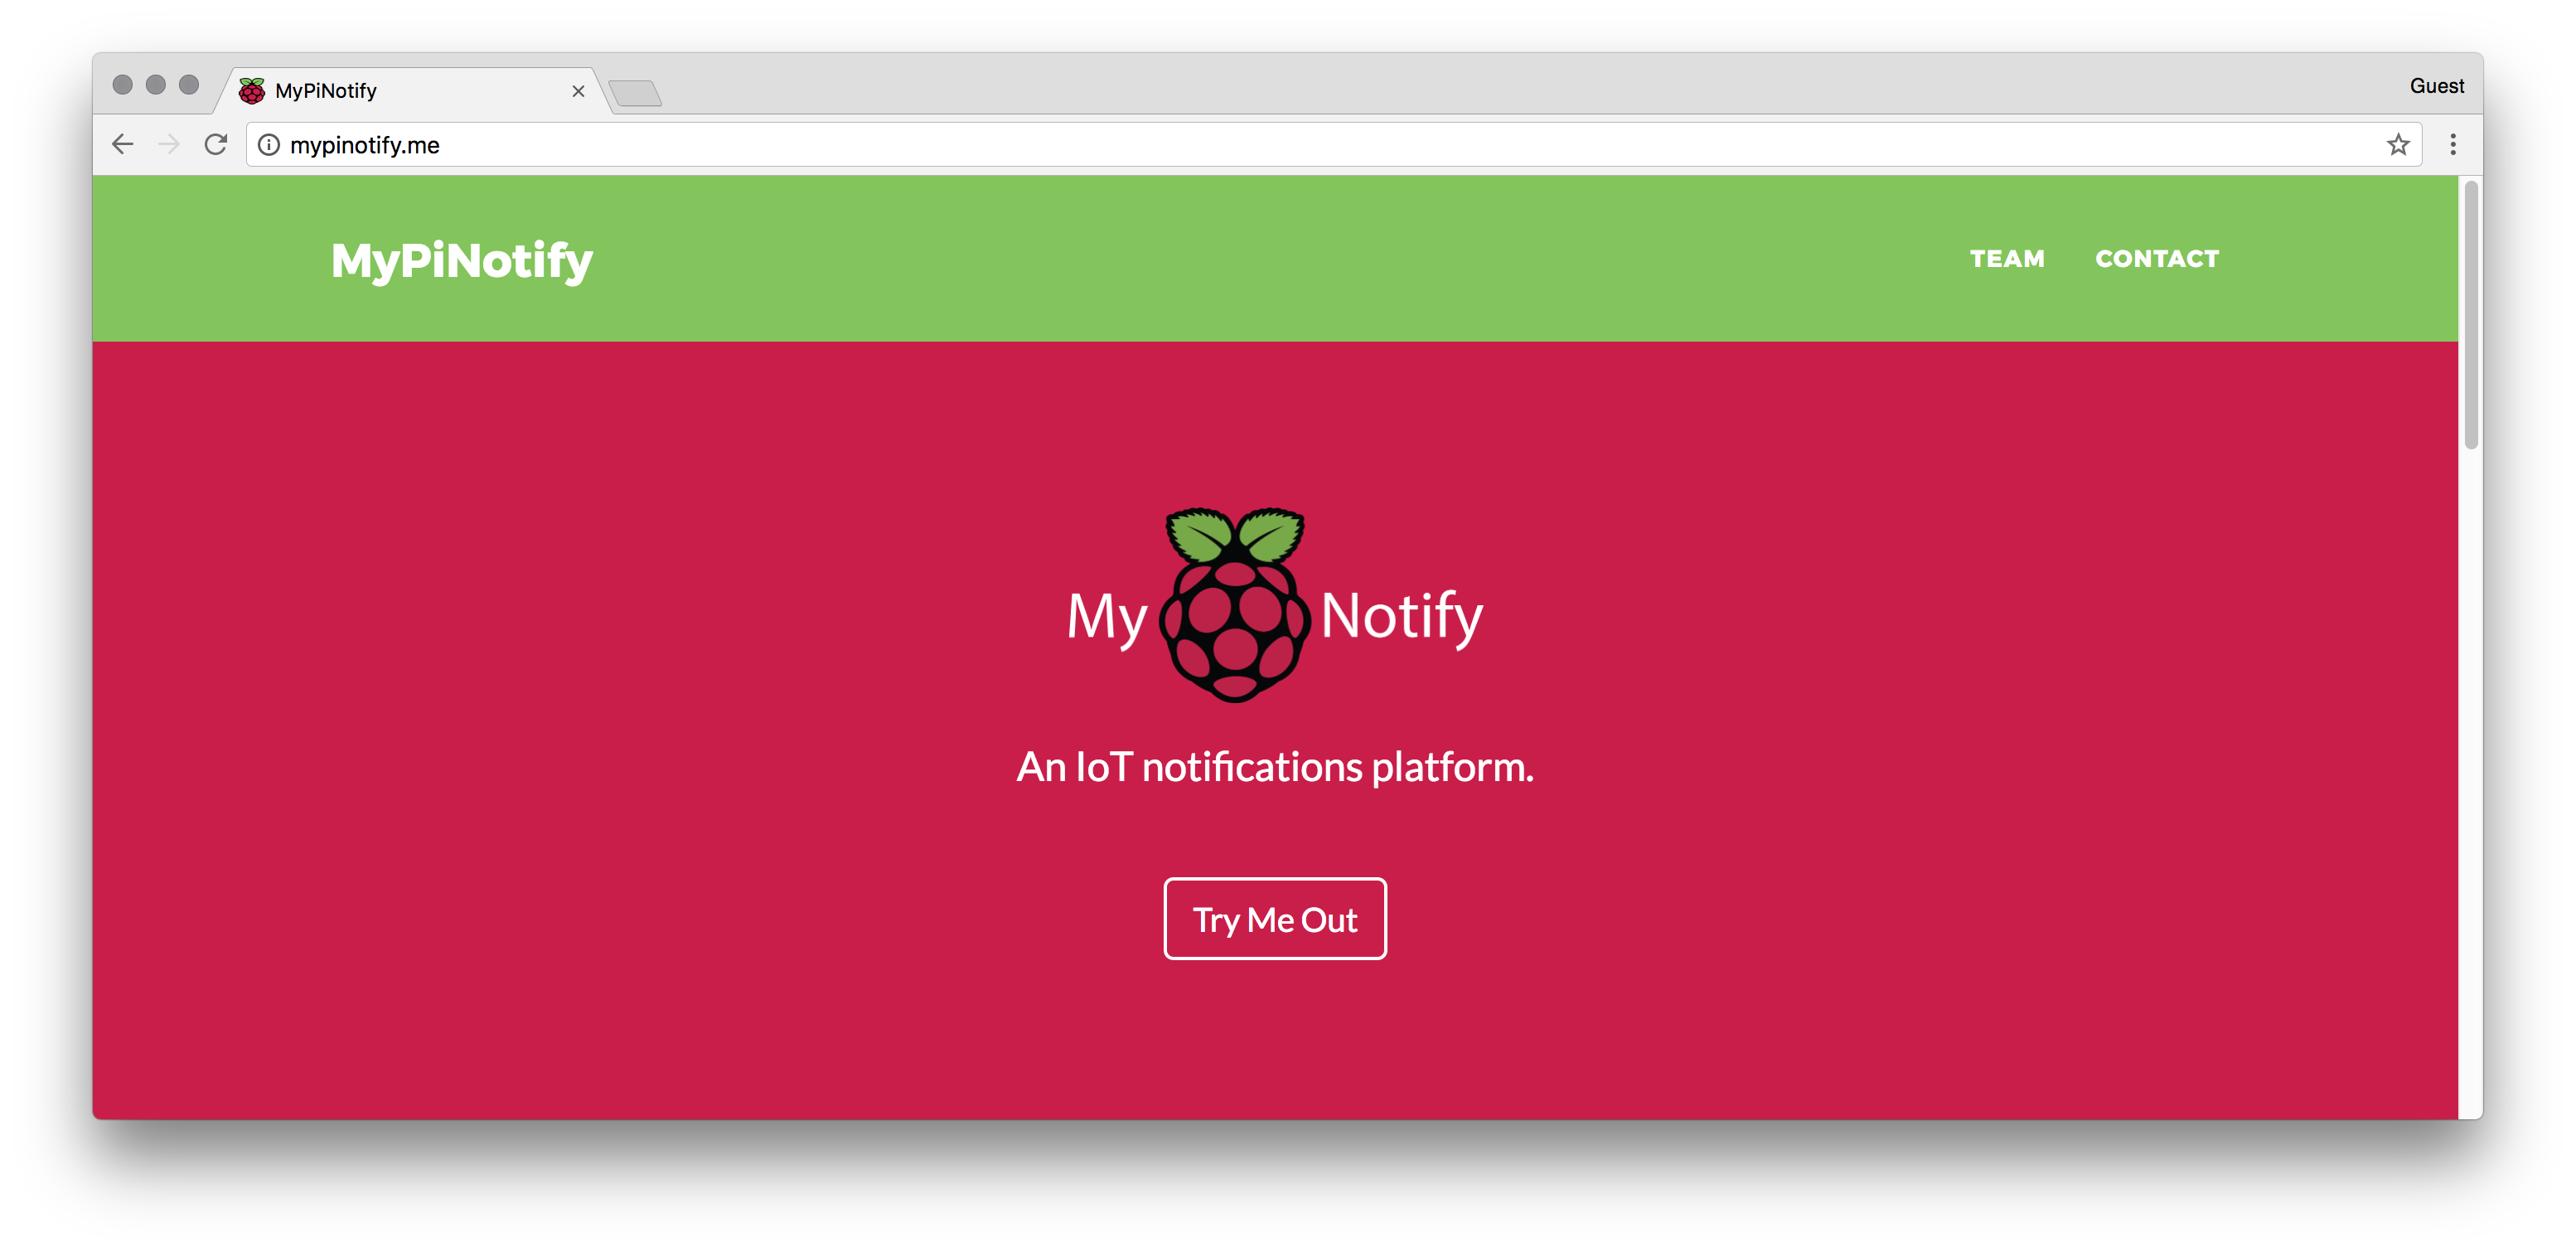Open the Chrome three-dot menu

[x=2452, y=145]
